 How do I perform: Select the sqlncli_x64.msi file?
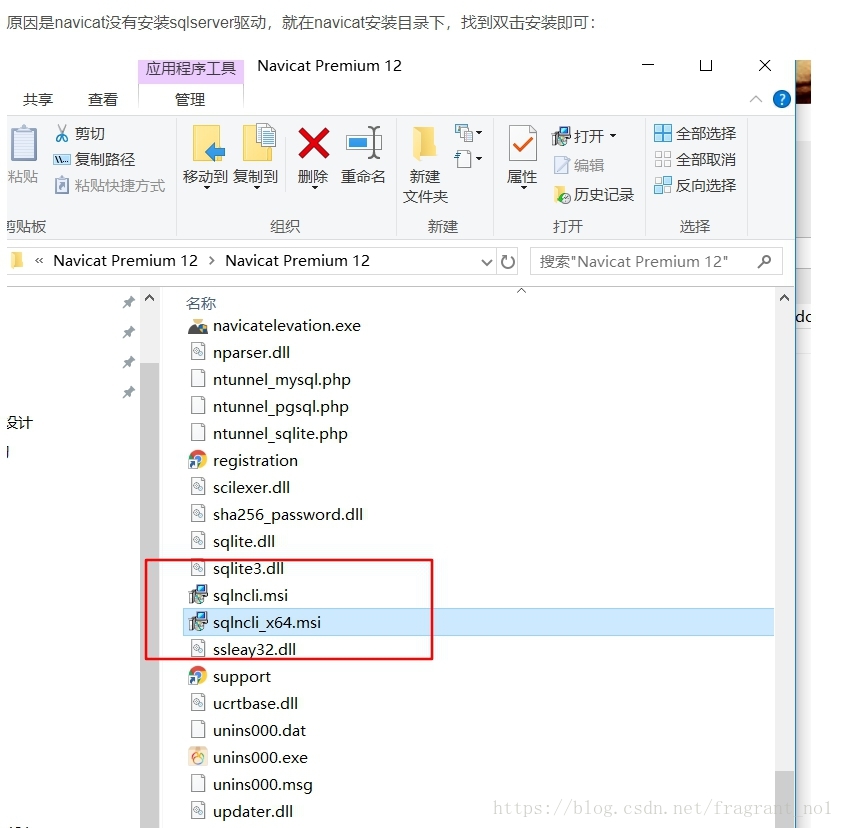point(478,622)
